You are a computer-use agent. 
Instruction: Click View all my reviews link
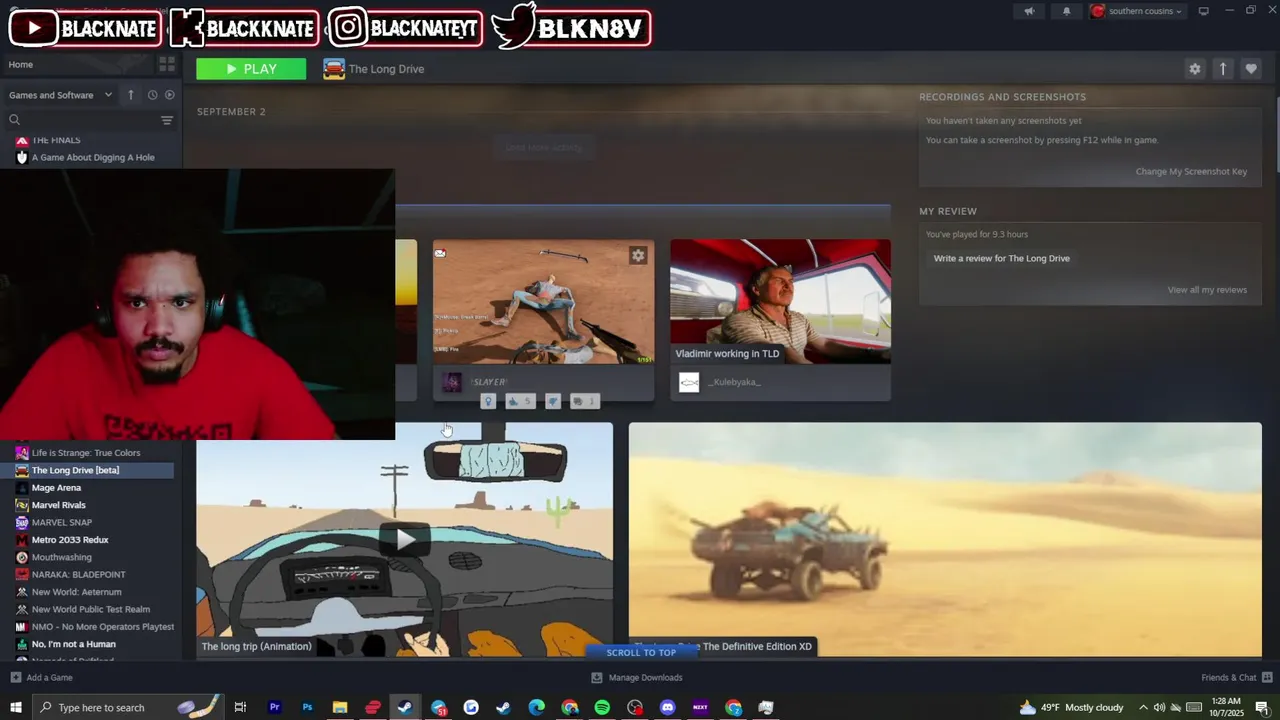[1207, 290]
